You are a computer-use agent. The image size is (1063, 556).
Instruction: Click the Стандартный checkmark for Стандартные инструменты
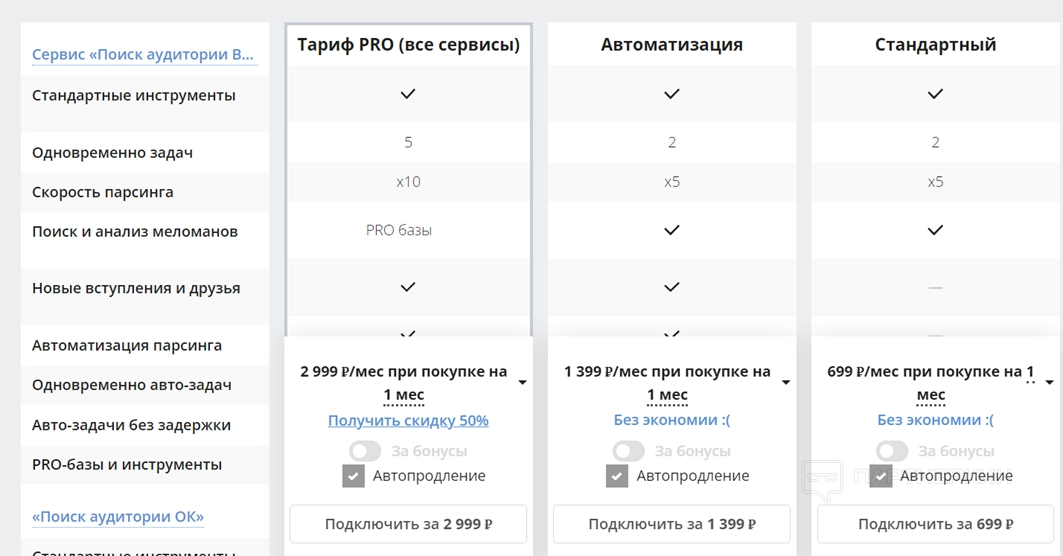coord(935,94)
